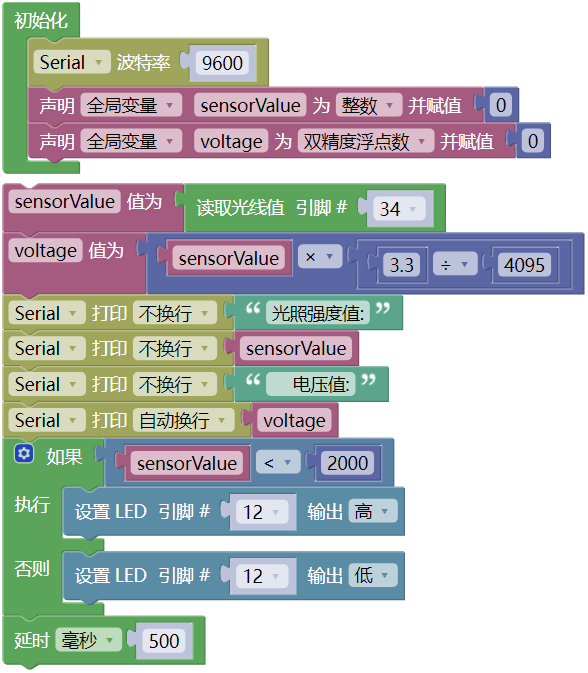Click the blue gear icon on the 如果 block
This screenshot has width=588, height=673.
coord(24,454)
